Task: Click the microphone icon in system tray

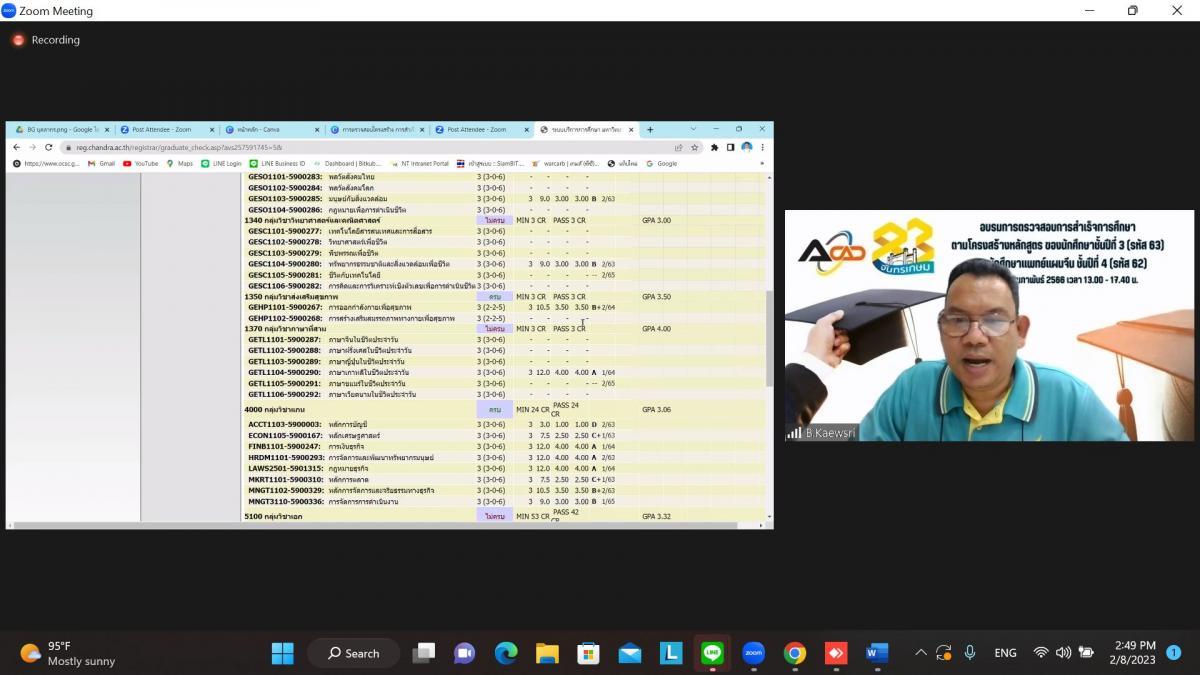Action: pos(969,653)
